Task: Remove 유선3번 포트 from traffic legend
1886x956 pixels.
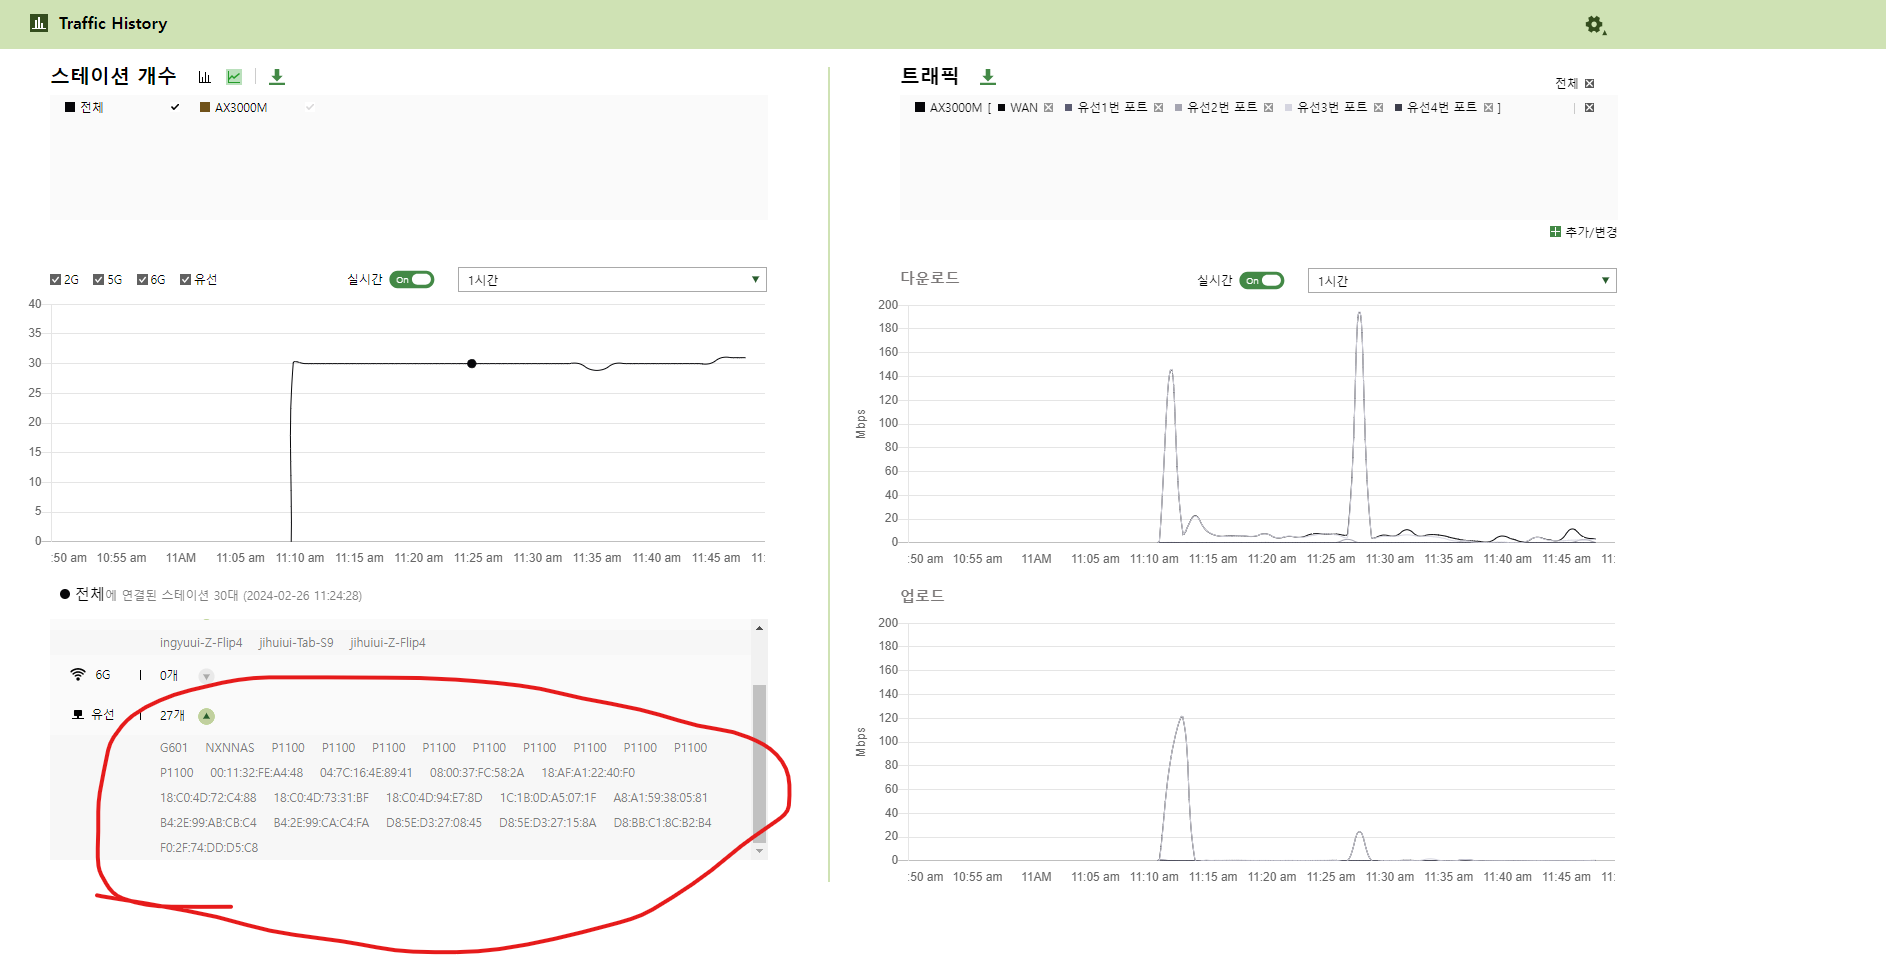Action: 1378,108
